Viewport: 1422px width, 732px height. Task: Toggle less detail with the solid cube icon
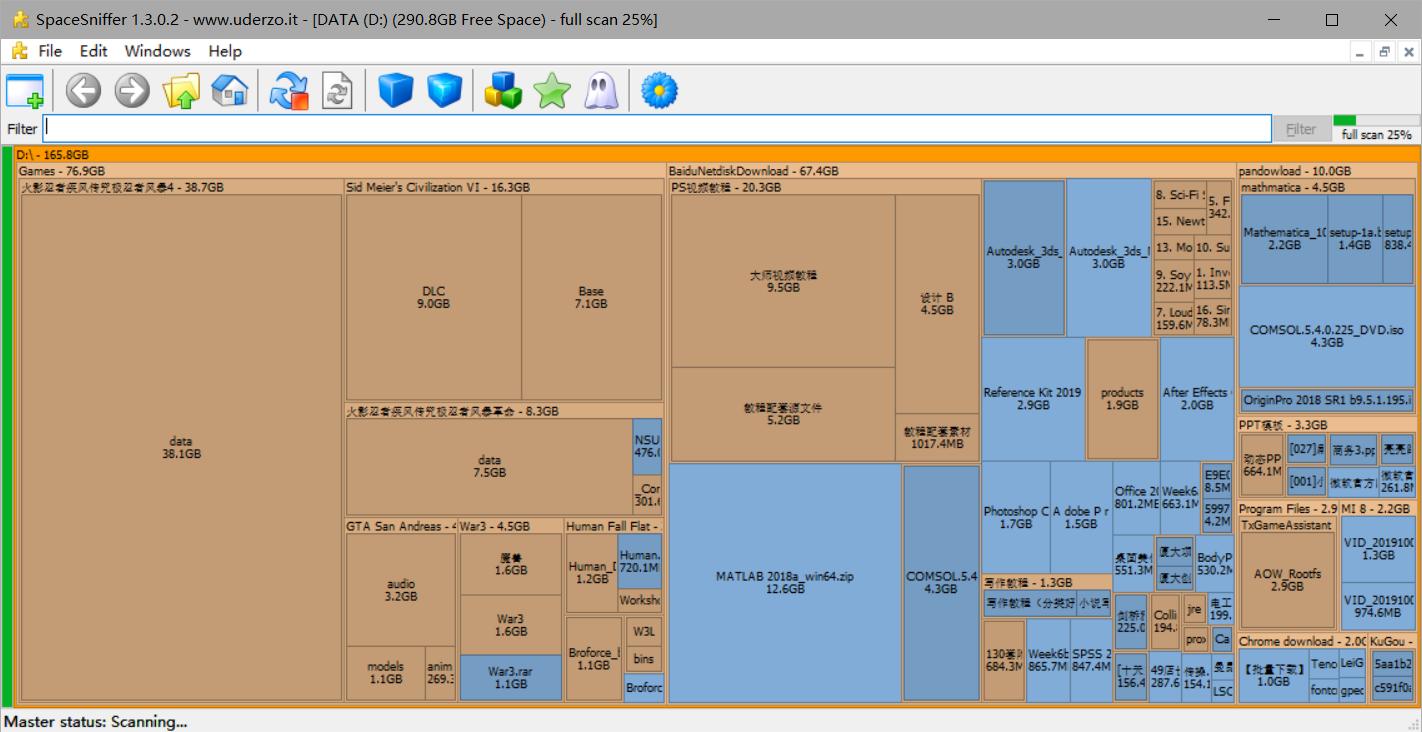(x=395, y=90)
